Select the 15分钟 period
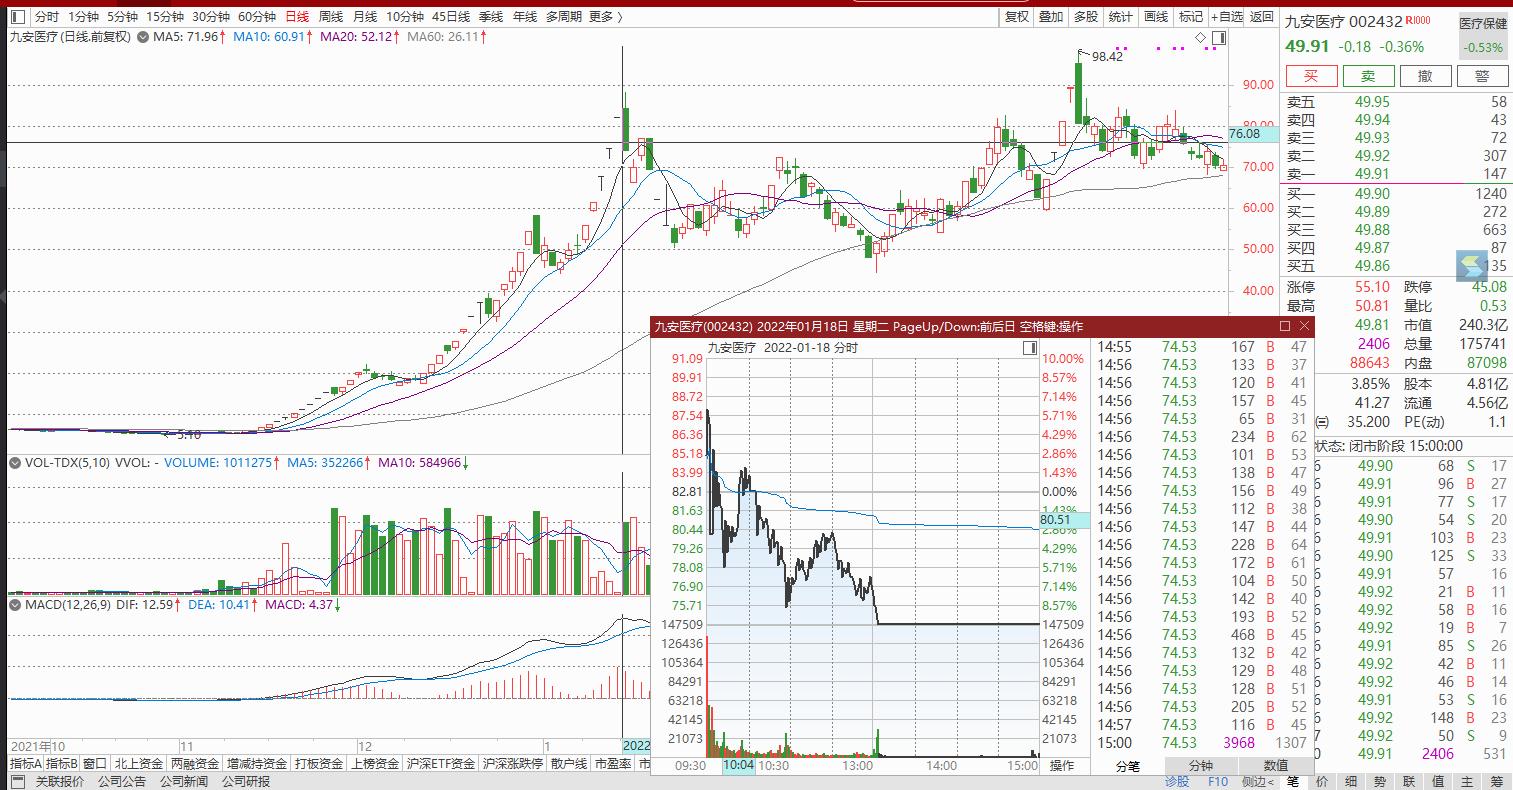 click(x=164, y=17)
